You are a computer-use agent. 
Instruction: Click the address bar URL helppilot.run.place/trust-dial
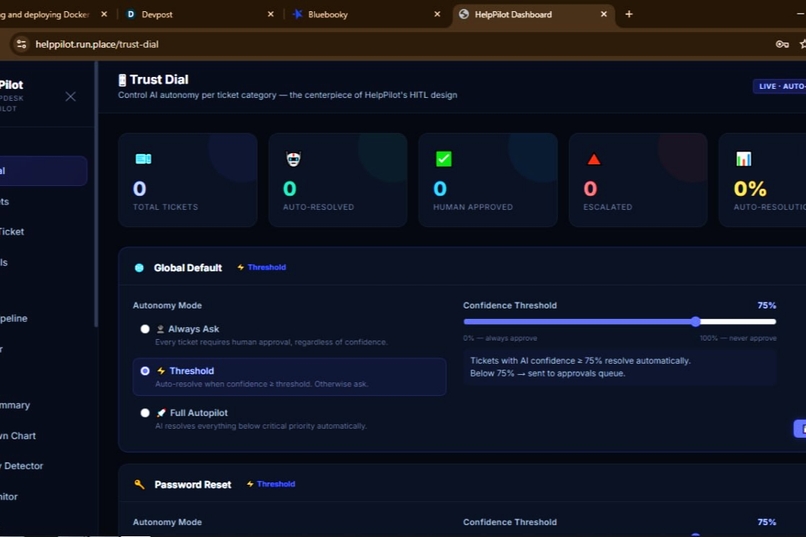(97, 45)
